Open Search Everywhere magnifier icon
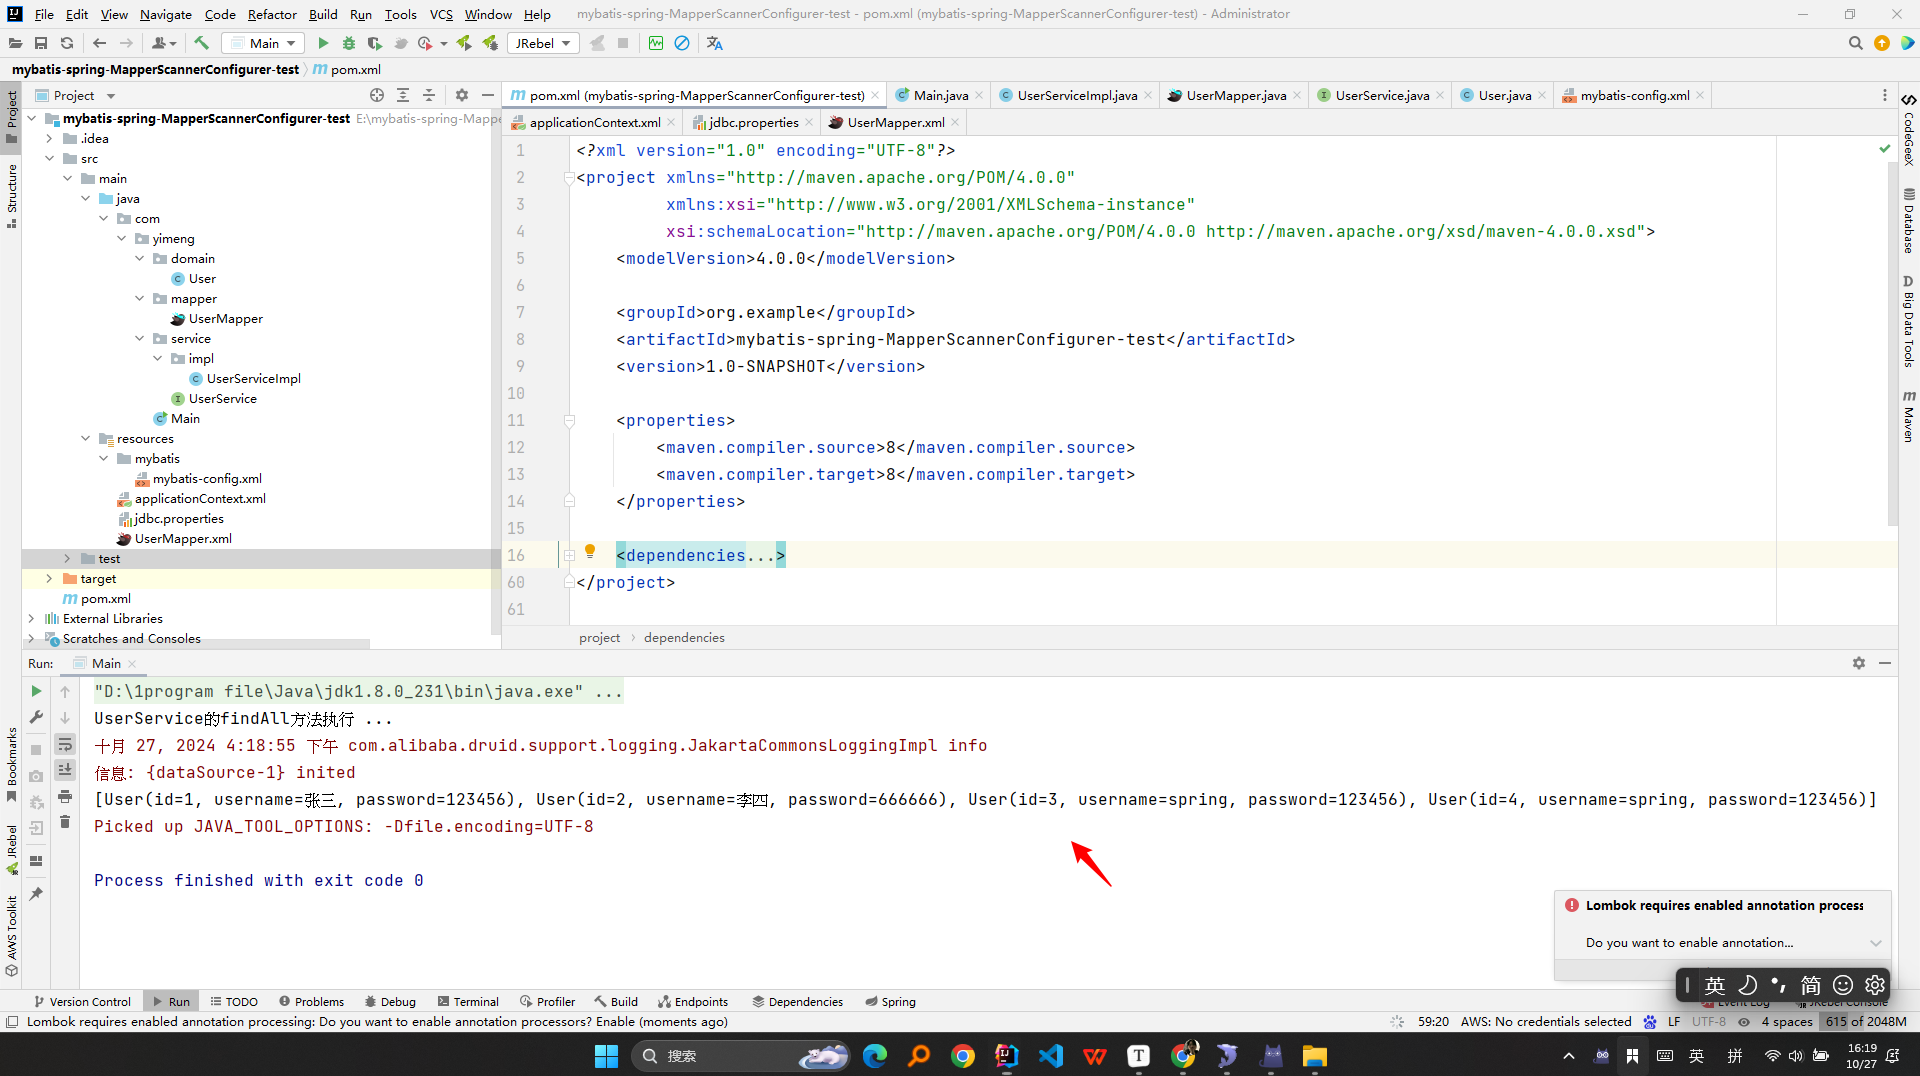The image size is (1920, 1076). coord(1855,43)
